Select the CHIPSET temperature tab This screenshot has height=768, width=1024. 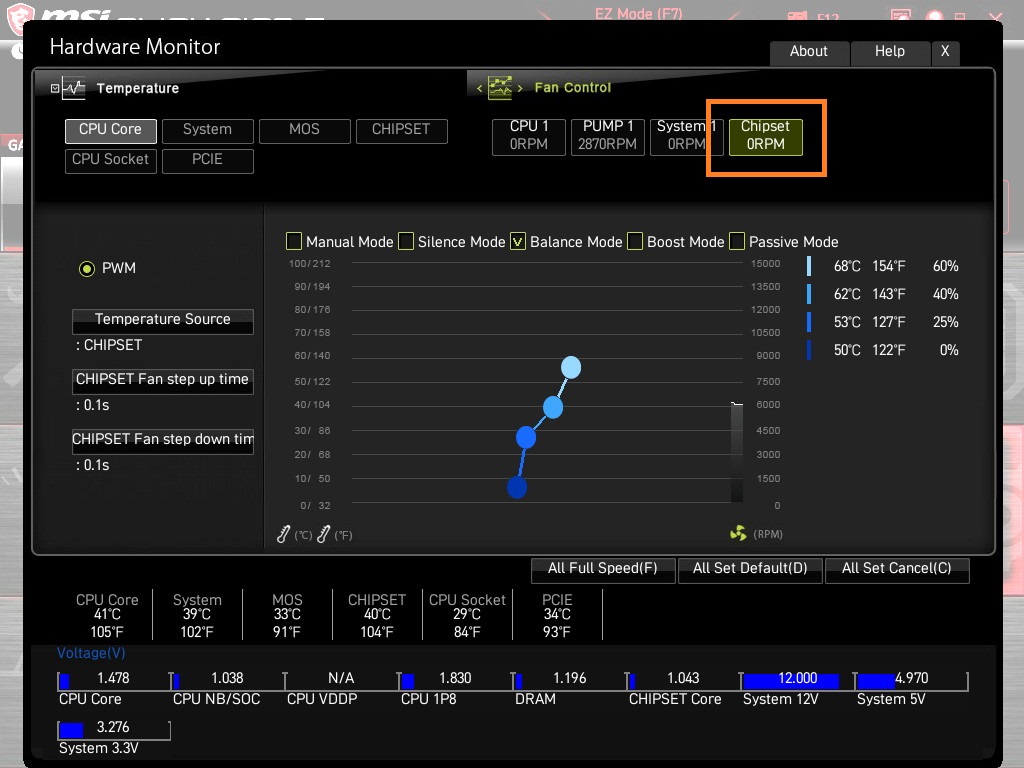coord(402,131)
